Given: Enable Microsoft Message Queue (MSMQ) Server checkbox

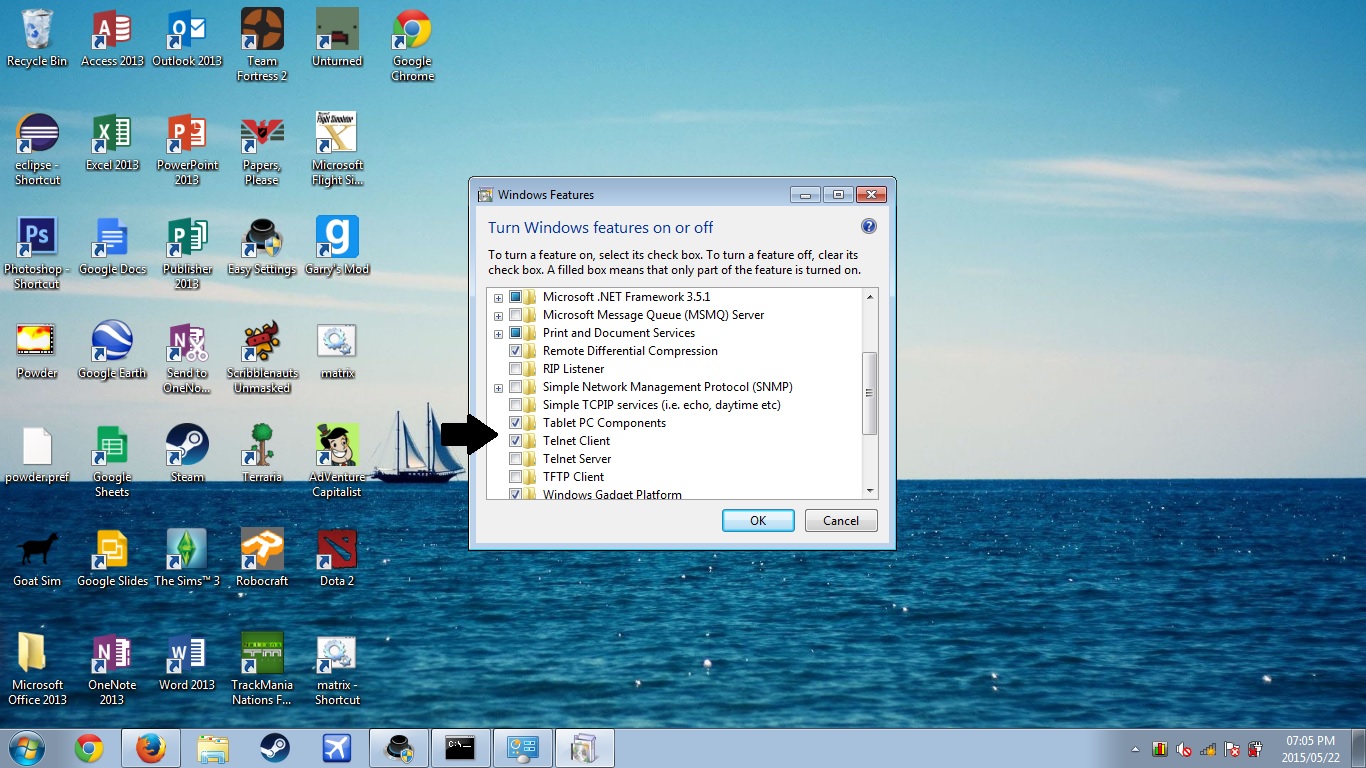Looking at the screenshot, I should click(516, 315).
